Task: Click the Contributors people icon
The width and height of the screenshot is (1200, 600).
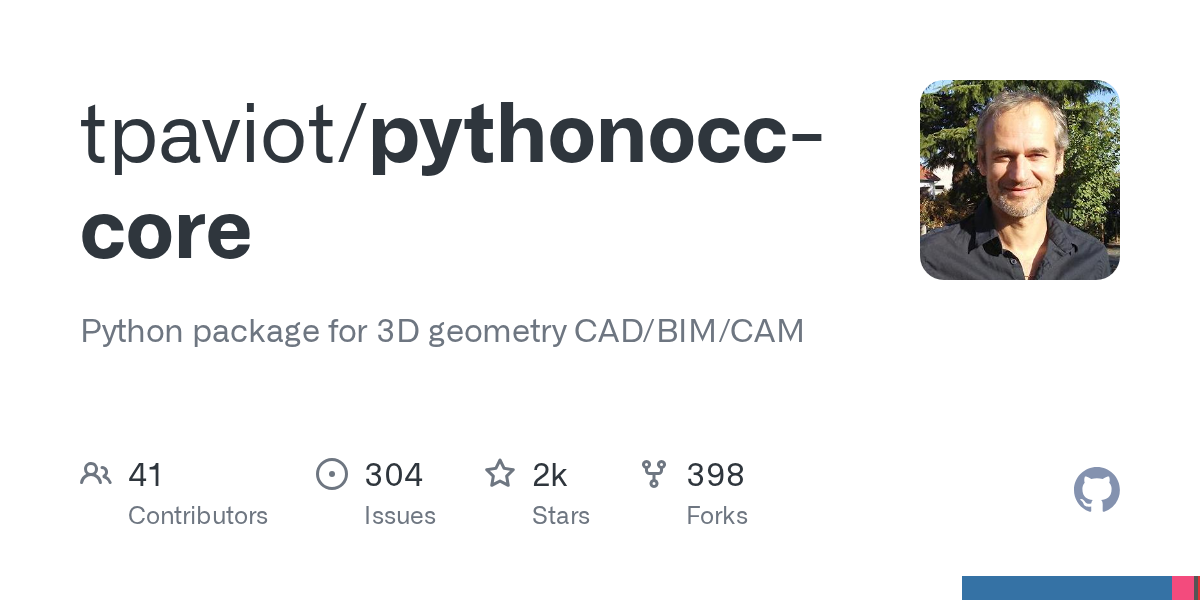Action: [x=96, y=474]
